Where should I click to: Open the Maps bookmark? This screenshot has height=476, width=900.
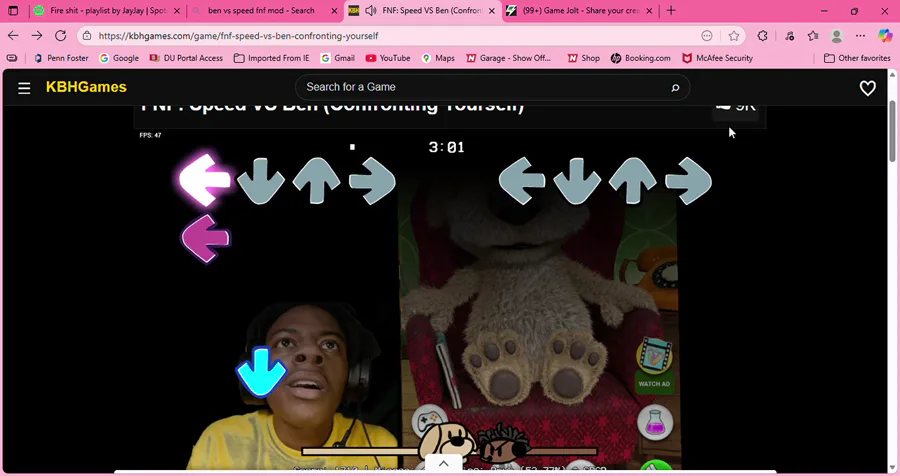coord(438,58)
